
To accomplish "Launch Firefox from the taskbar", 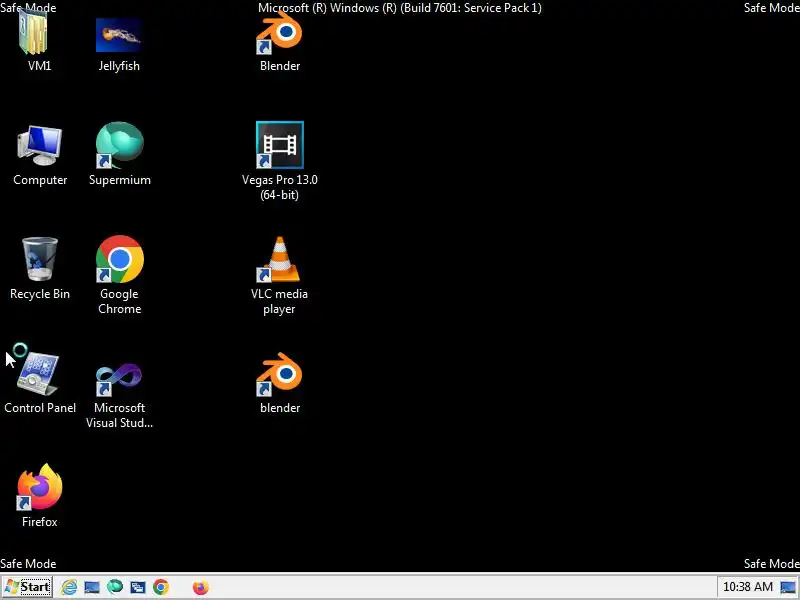I will tap(201, 587).
